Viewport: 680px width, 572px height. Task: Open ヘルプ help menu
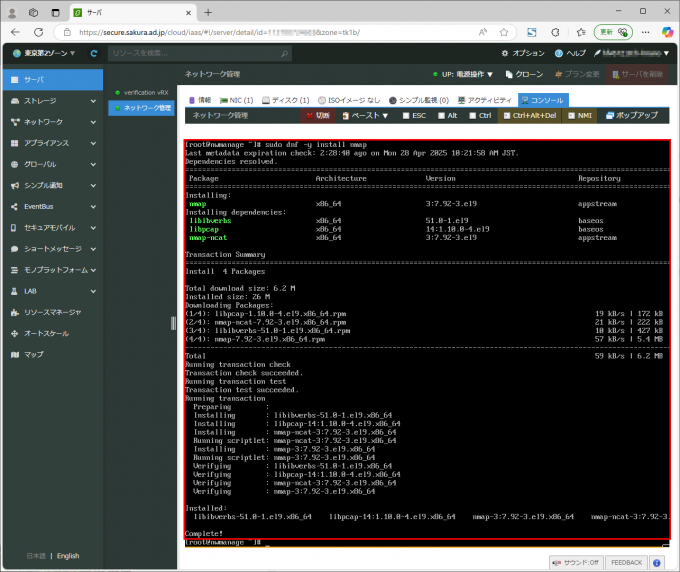point(570,53)
